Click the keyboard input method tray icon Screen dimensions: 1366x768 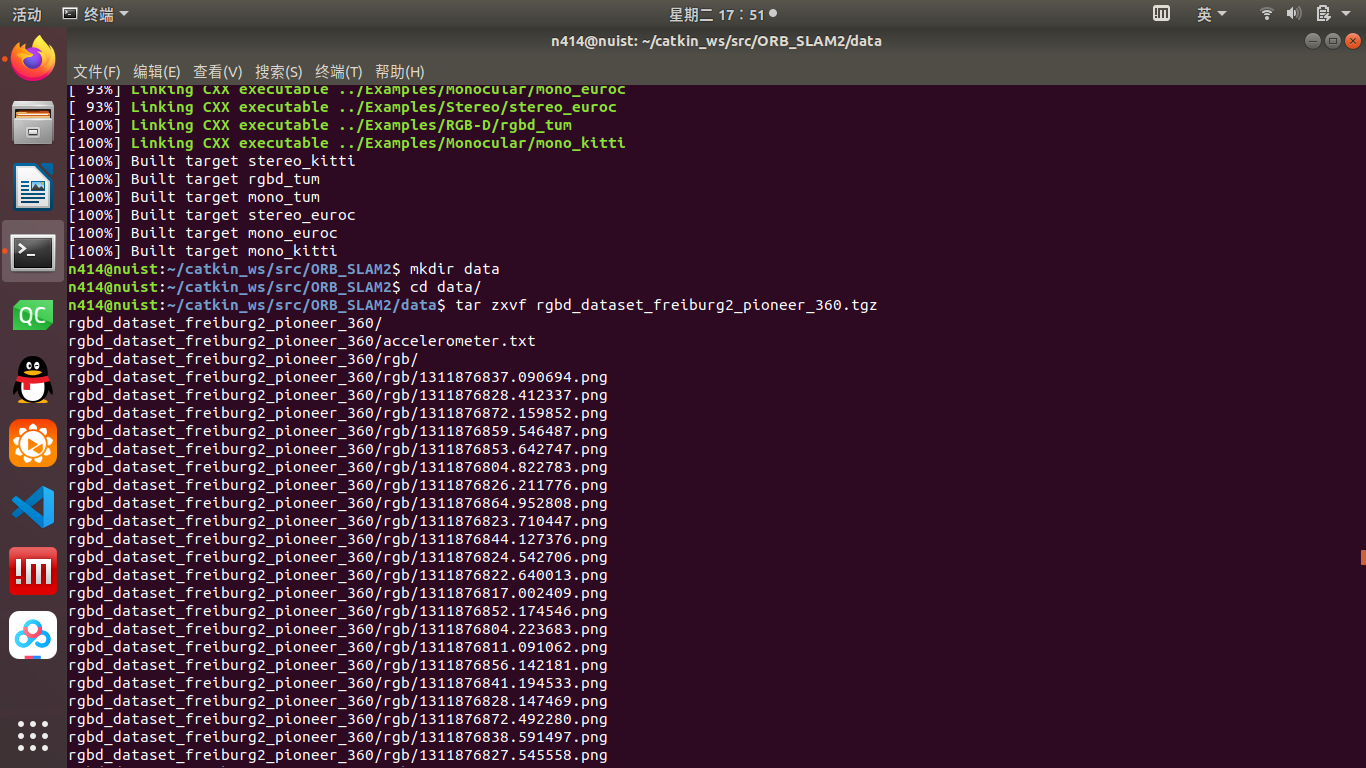pos(1161,14)
